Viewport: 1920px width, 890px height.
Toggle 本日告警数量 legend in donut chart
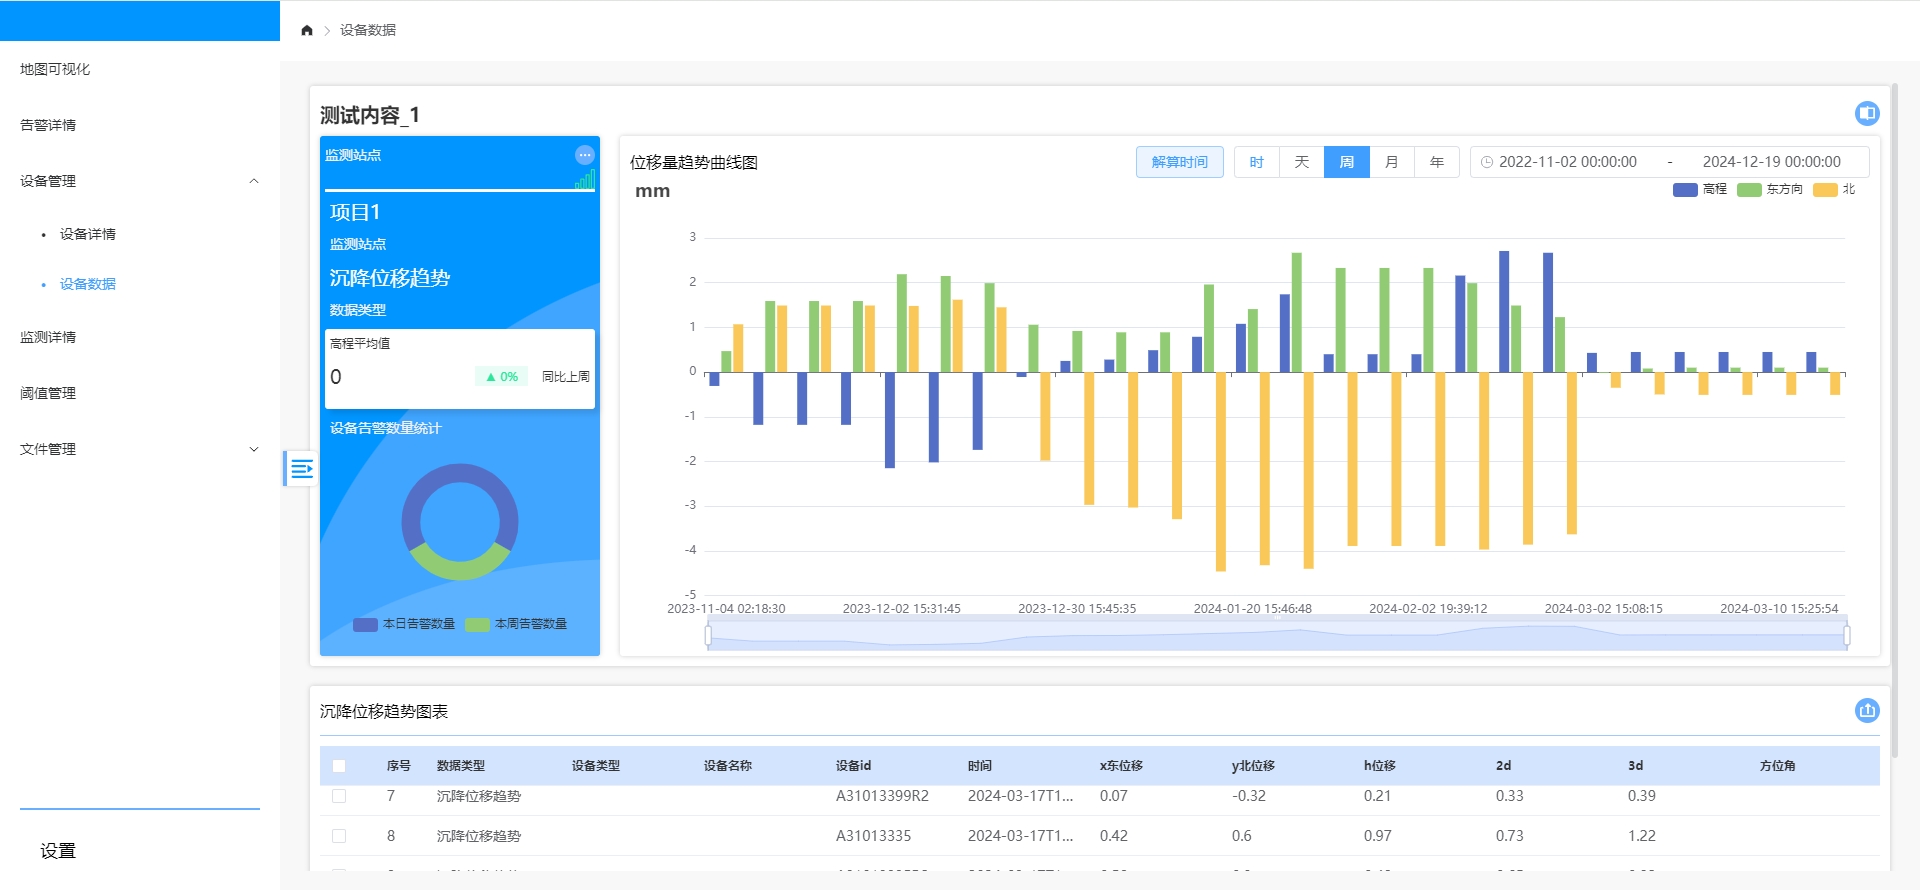click(x=404, y=624)
